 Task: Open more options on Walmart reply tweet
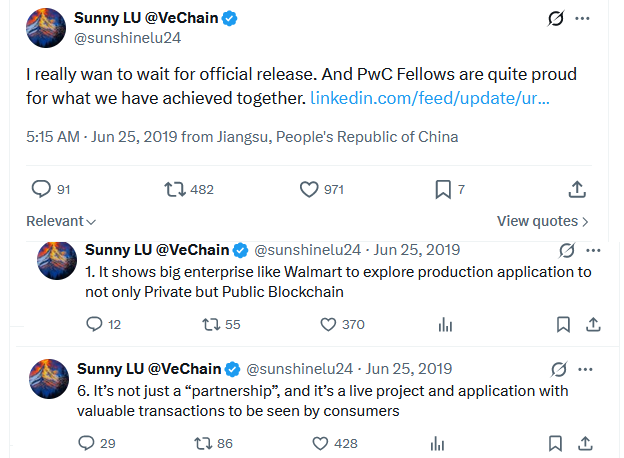click(x=593, y=250)
